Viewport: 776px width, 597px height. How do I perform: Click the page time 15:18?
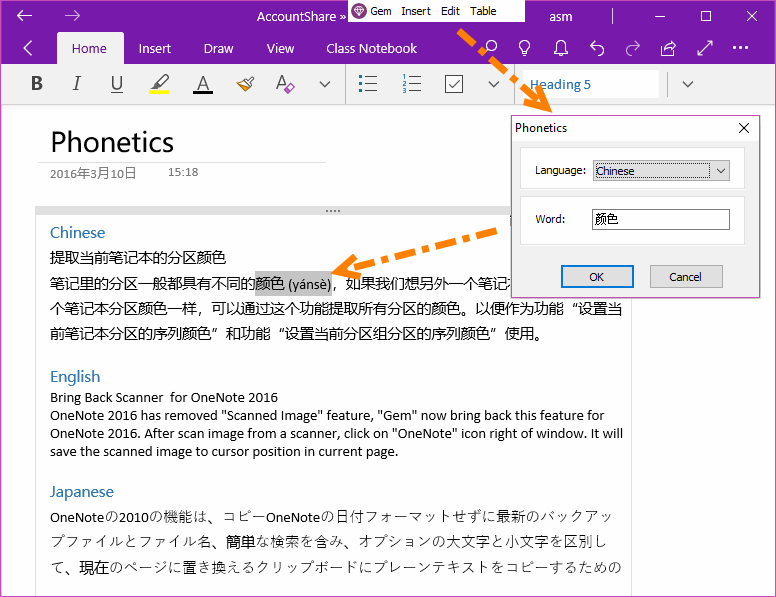(183, 172)
